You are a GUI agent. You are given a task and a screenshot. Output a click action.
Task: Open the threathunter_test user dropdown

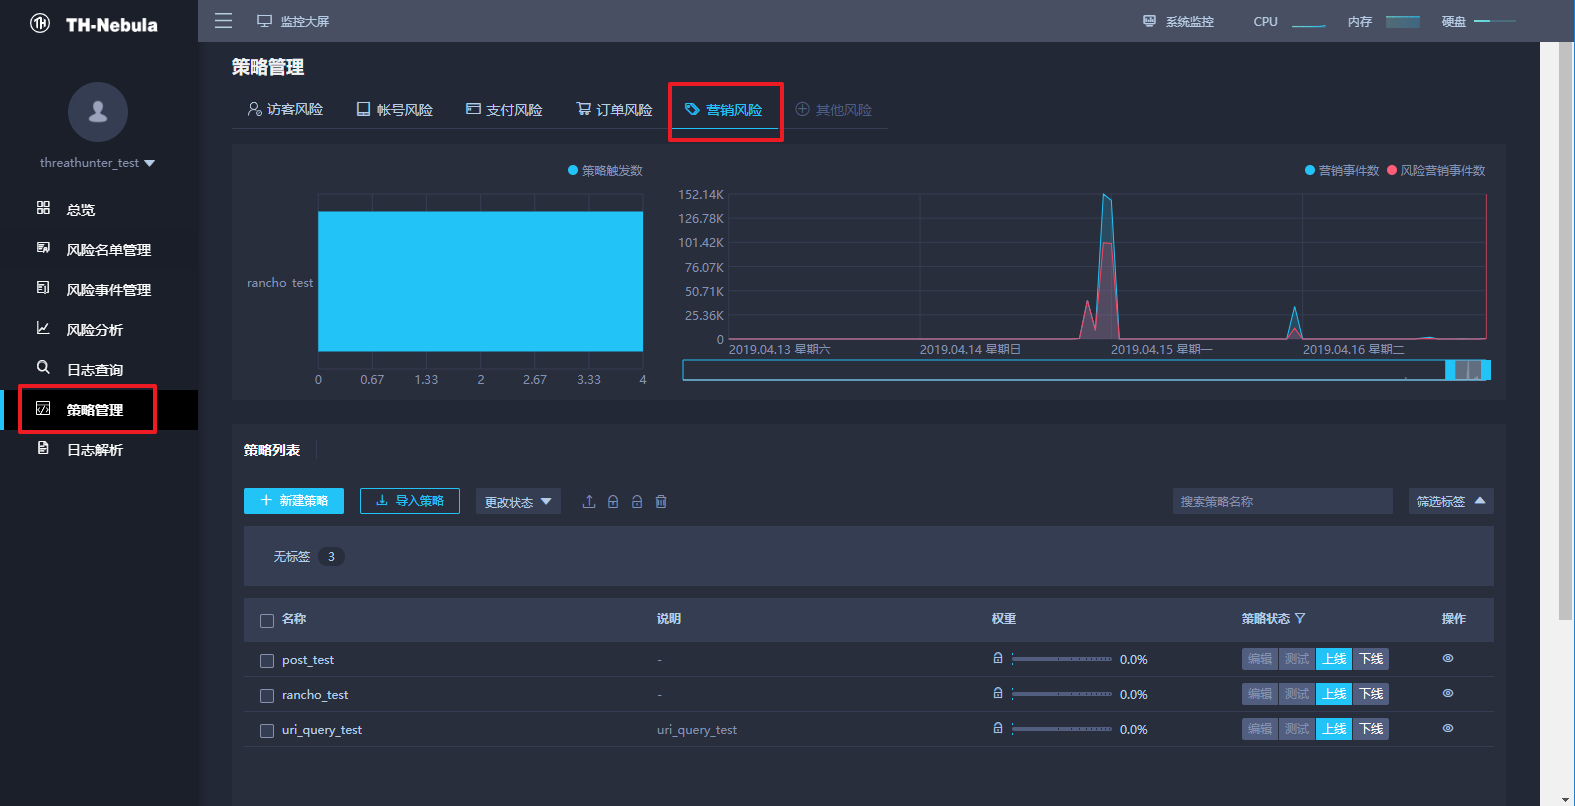coord(97,163)
